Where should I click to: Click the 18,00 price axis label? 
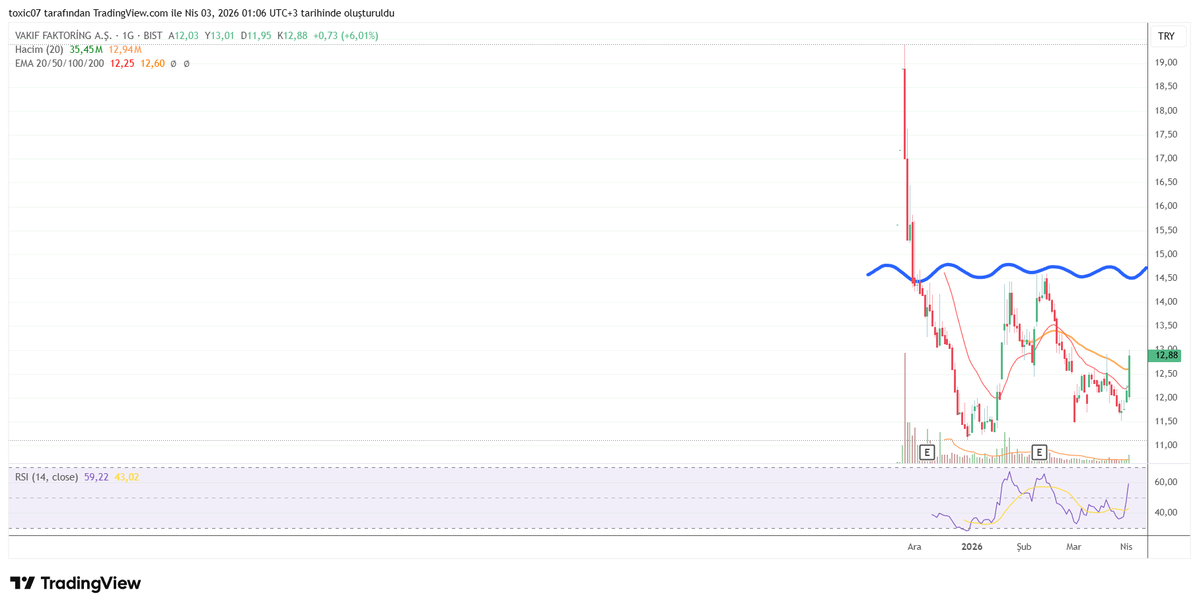1166,111
